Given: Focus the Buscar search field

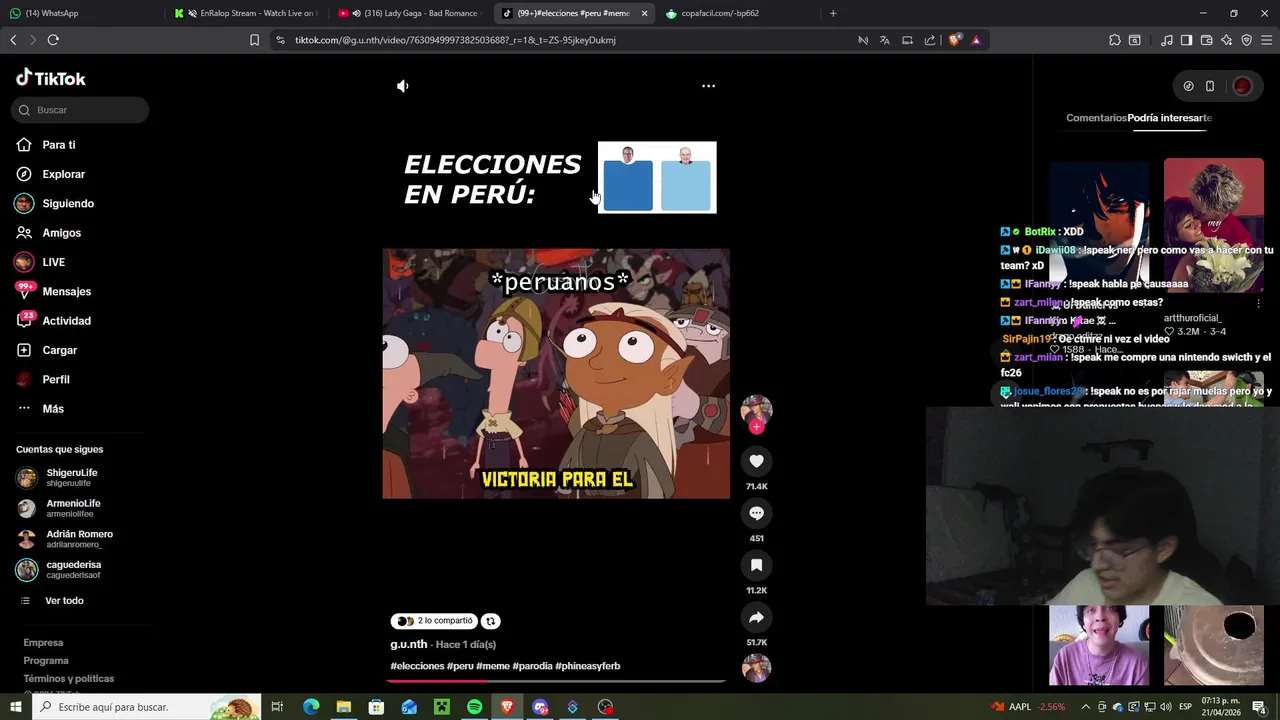Looking at the screenshot, I should pos(80,110).
